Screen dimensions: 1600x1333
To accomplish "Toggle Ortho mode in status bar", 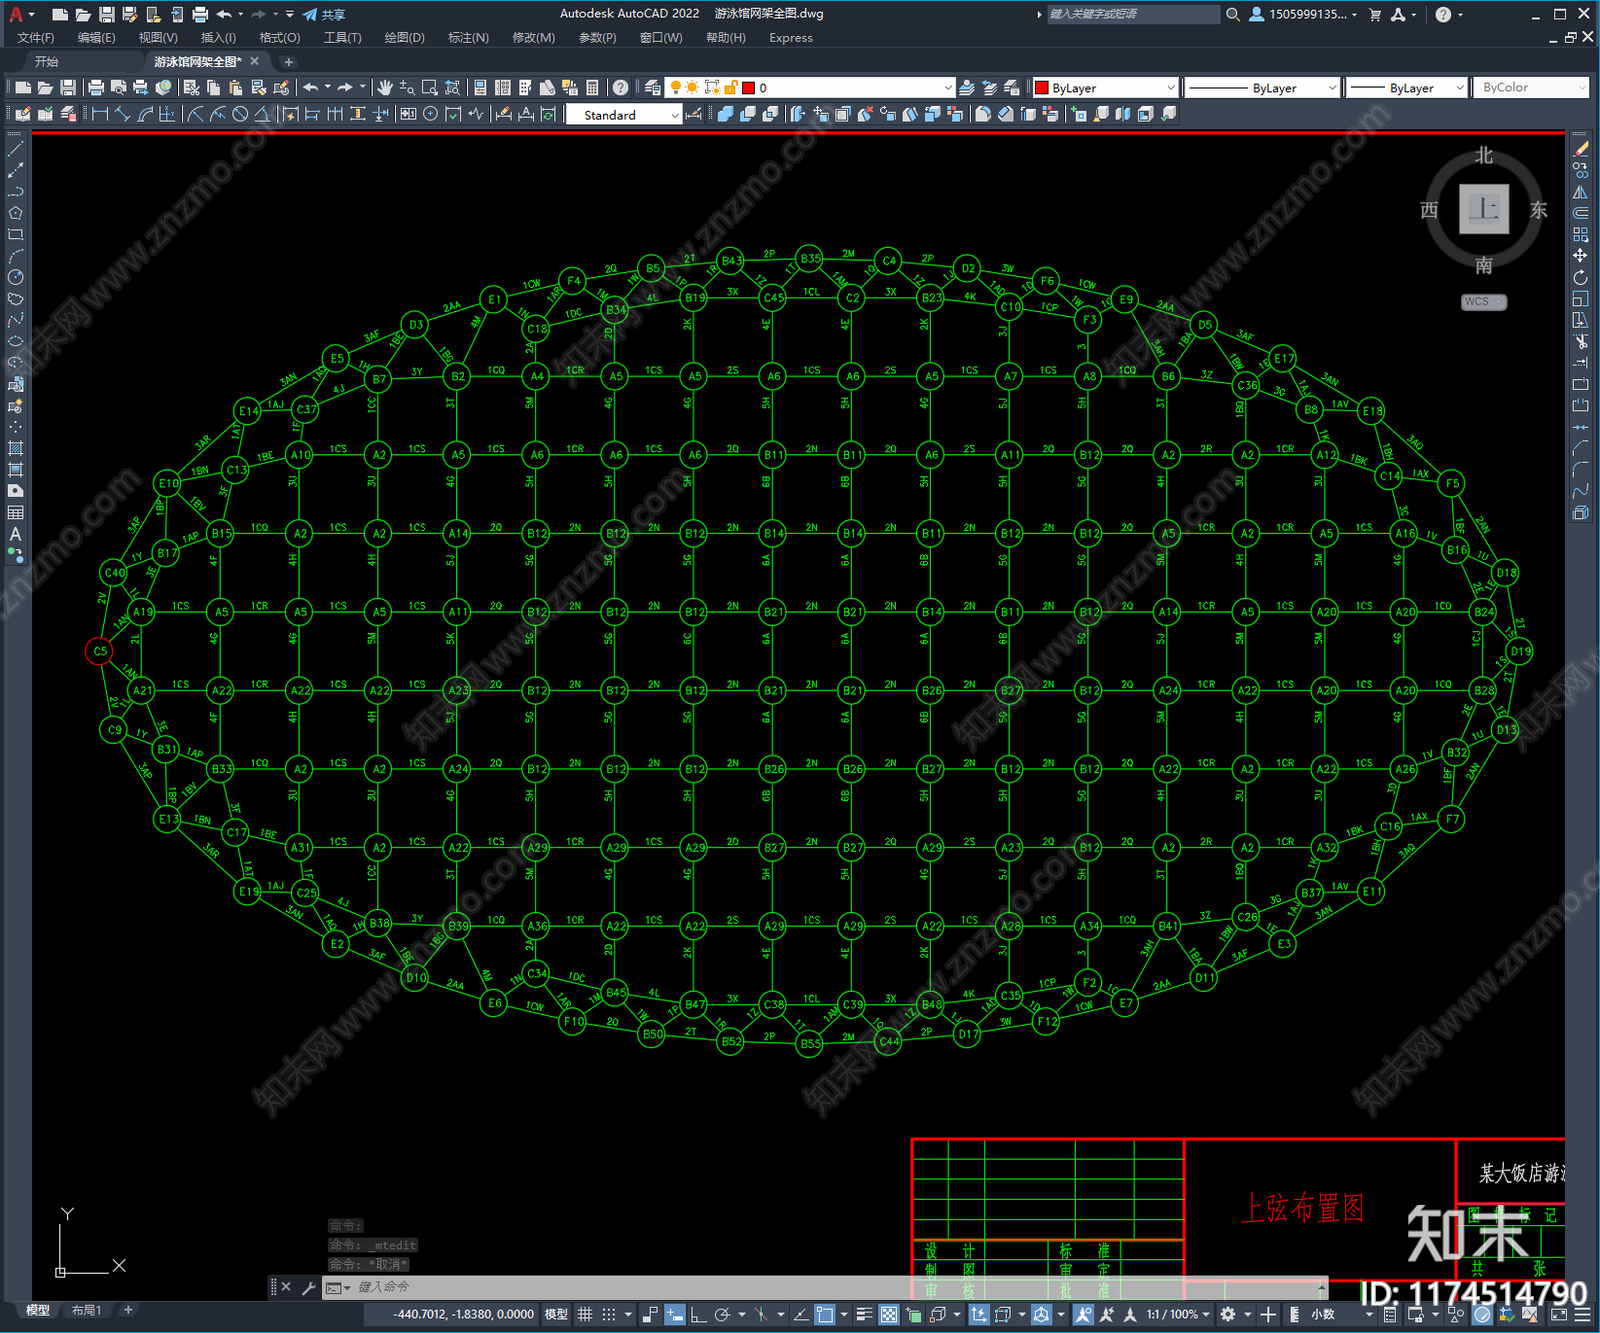I will coord(698,1314).
